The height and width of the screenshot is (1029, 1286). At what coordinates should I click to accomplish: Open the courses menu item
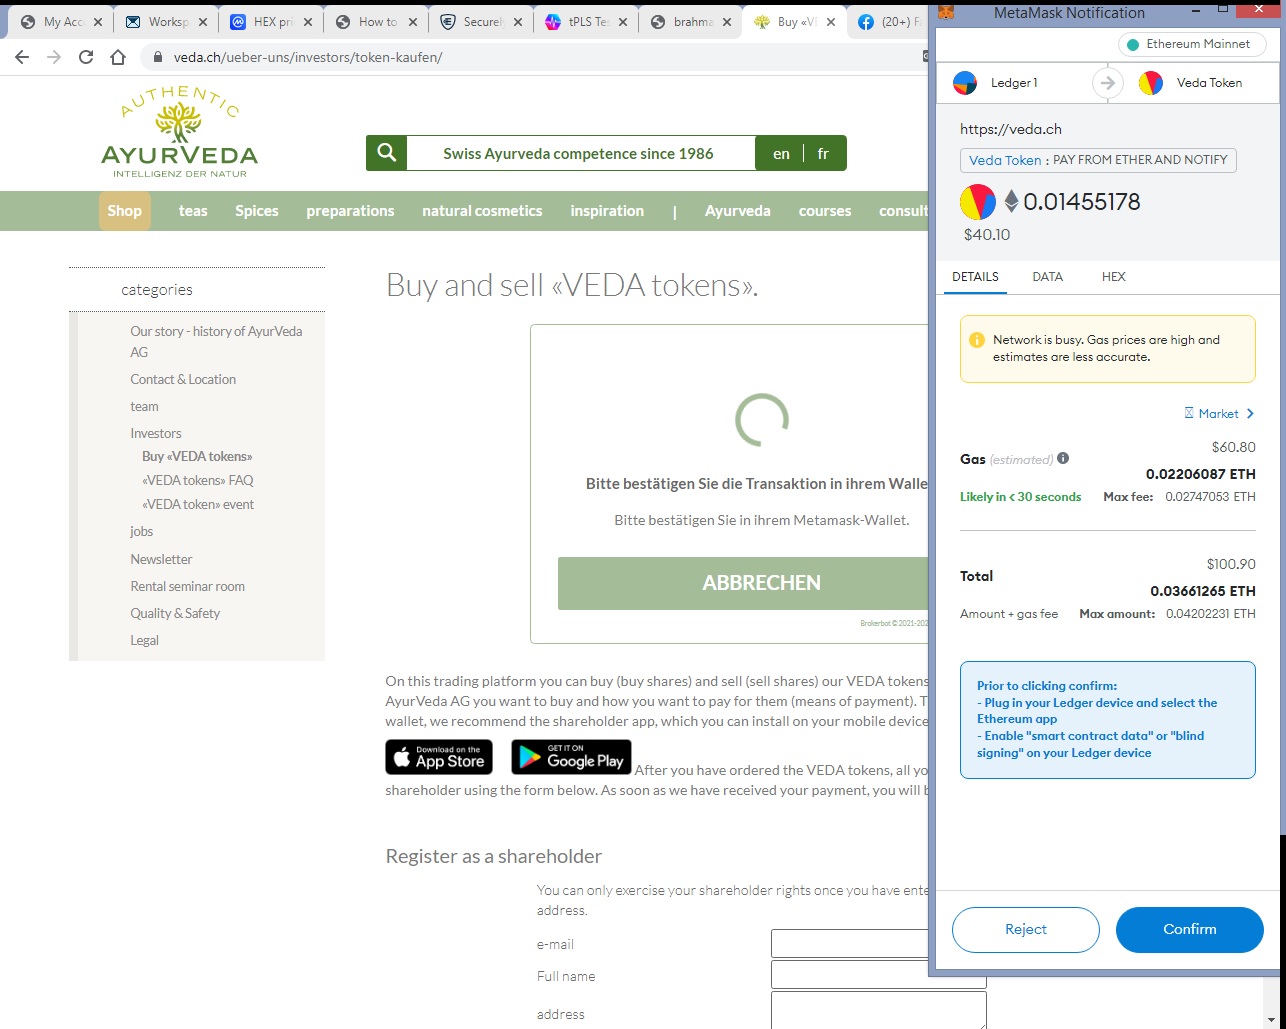(x=825, y=211)
